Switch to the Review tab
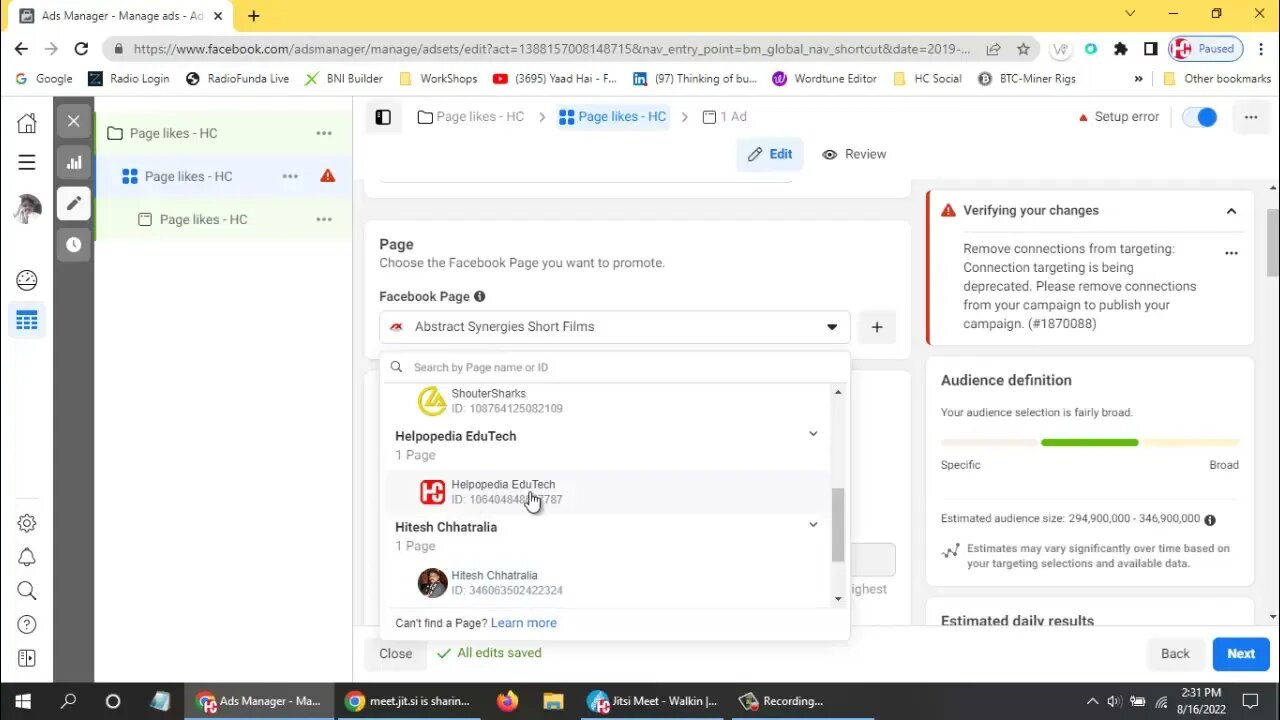Screen dimensions: 1280x720 pos(854,154)
